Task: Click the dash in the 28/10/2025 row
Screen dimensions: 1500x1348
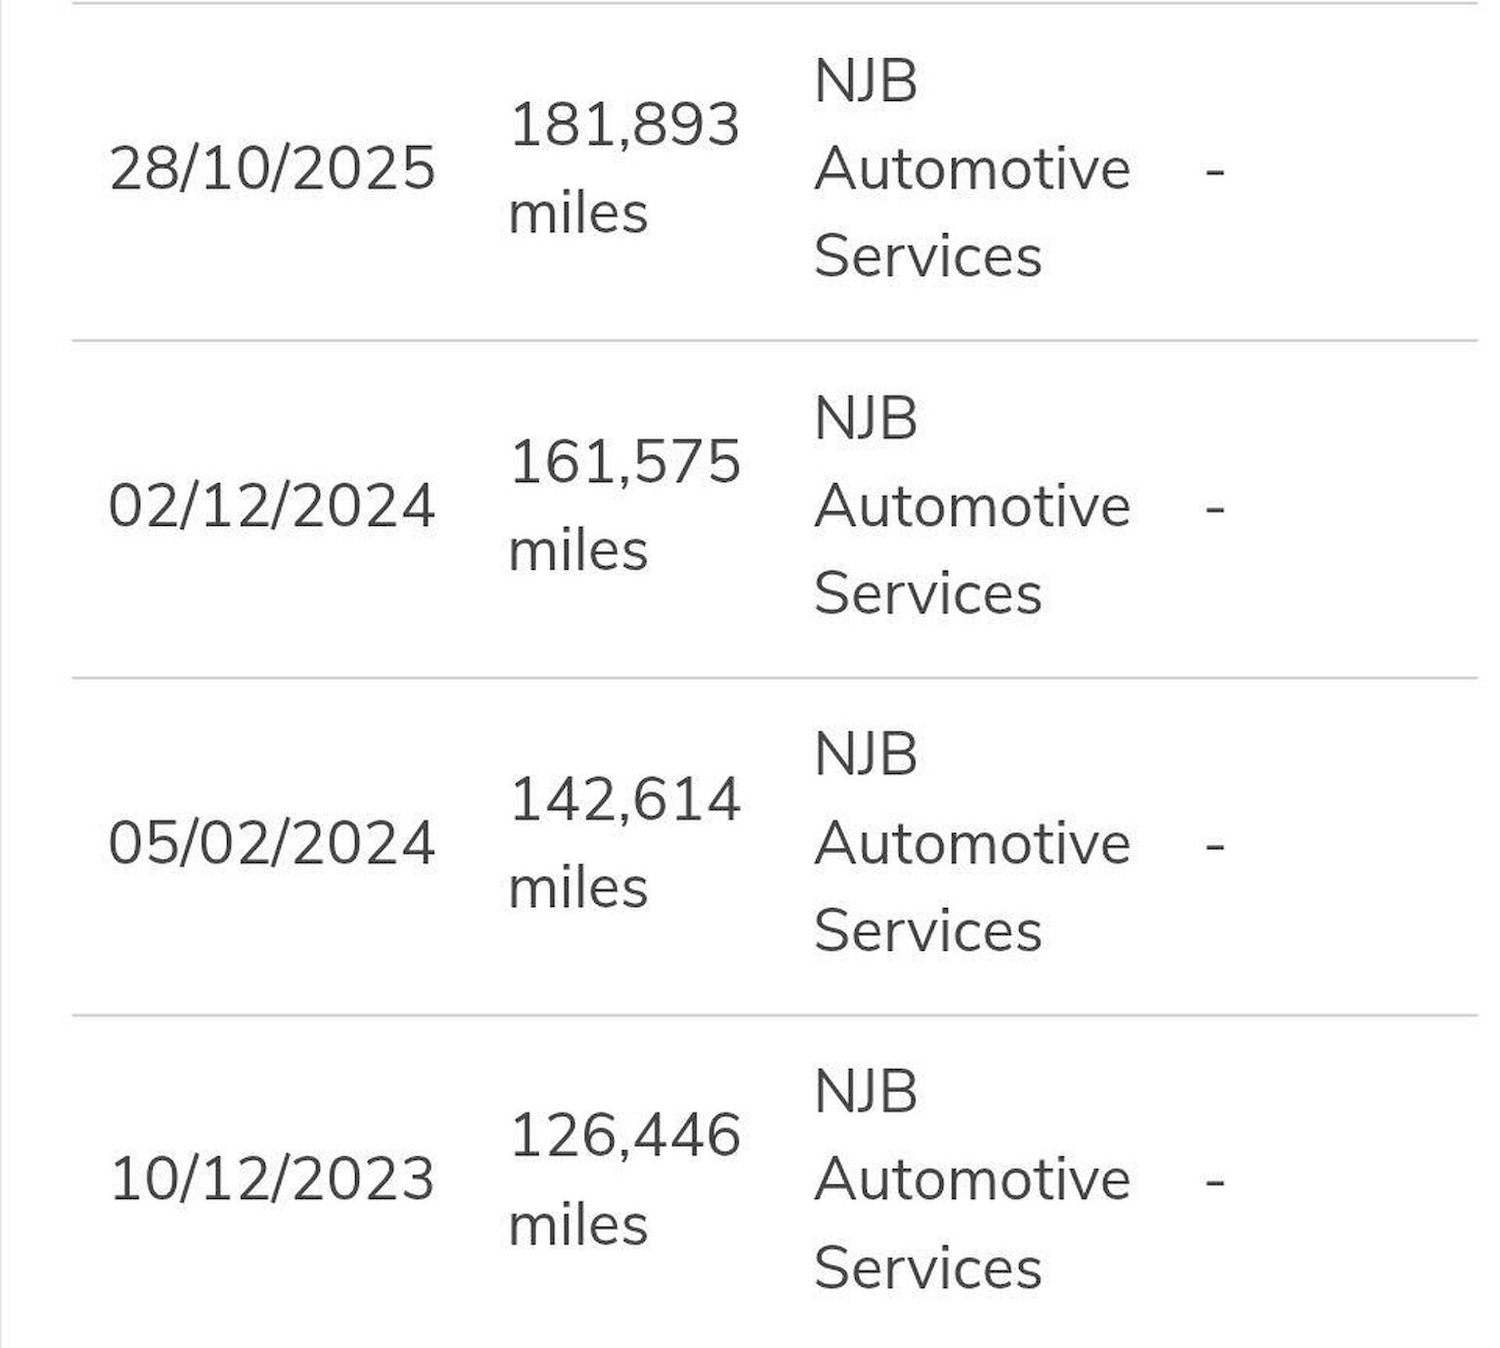Action: tap(1215, 172)
